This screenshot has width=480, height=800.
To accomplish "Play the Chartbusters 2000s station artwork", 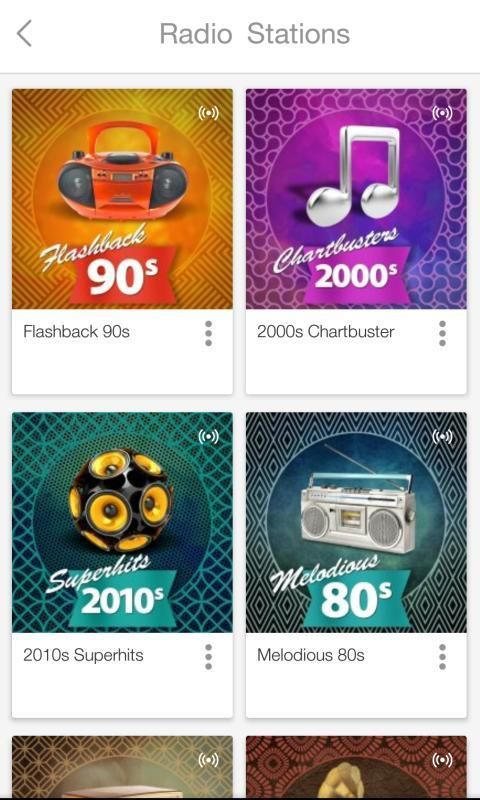I will point(356,199).
